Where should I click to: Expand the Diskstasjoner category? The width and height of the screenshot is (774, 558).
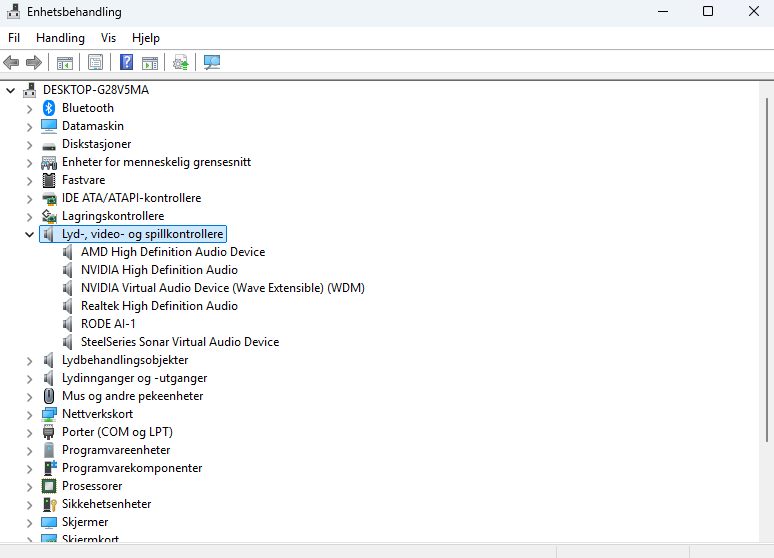(29, 145)
